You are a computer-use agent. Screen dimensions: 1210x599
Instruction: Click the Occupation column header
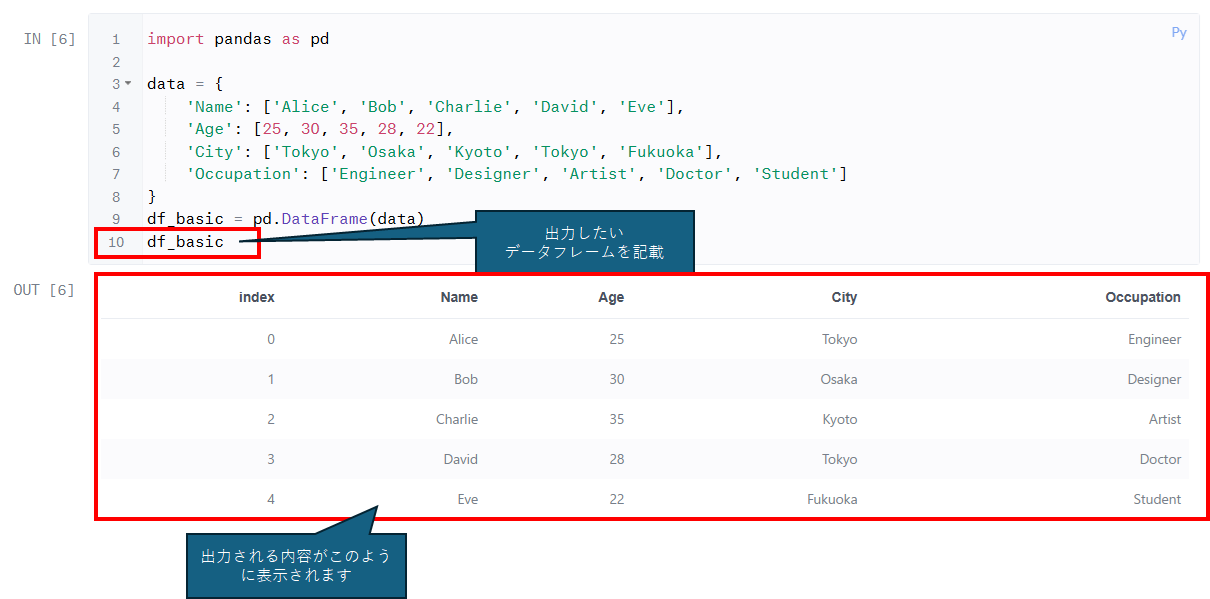[1143, 297]
